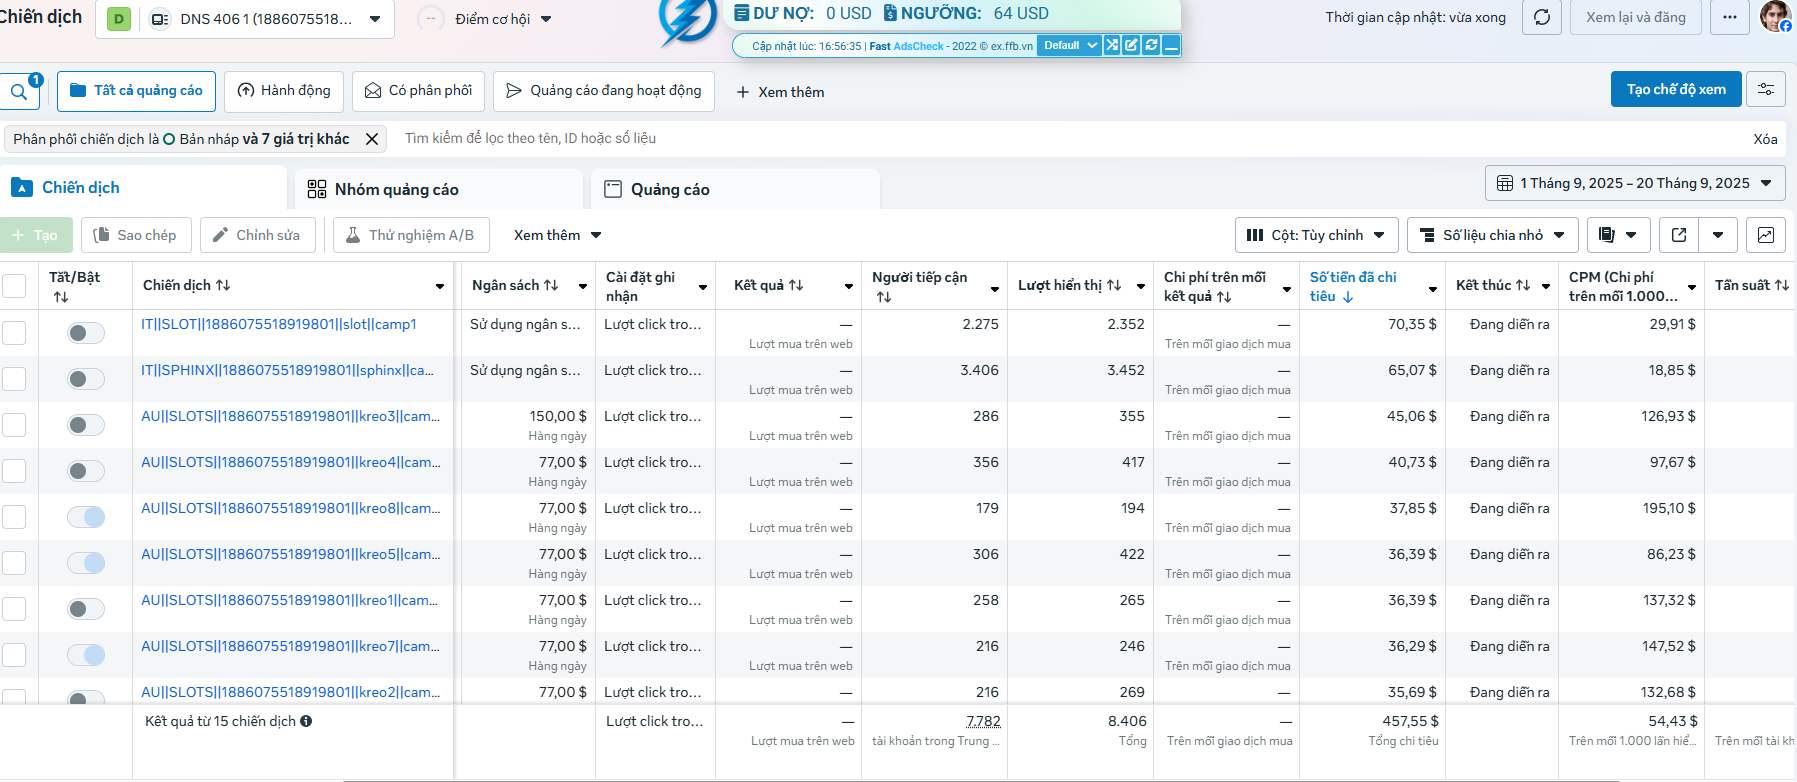Open the profile avatar in the corner
The image size is (1797, 782).
pos(1775,16)
